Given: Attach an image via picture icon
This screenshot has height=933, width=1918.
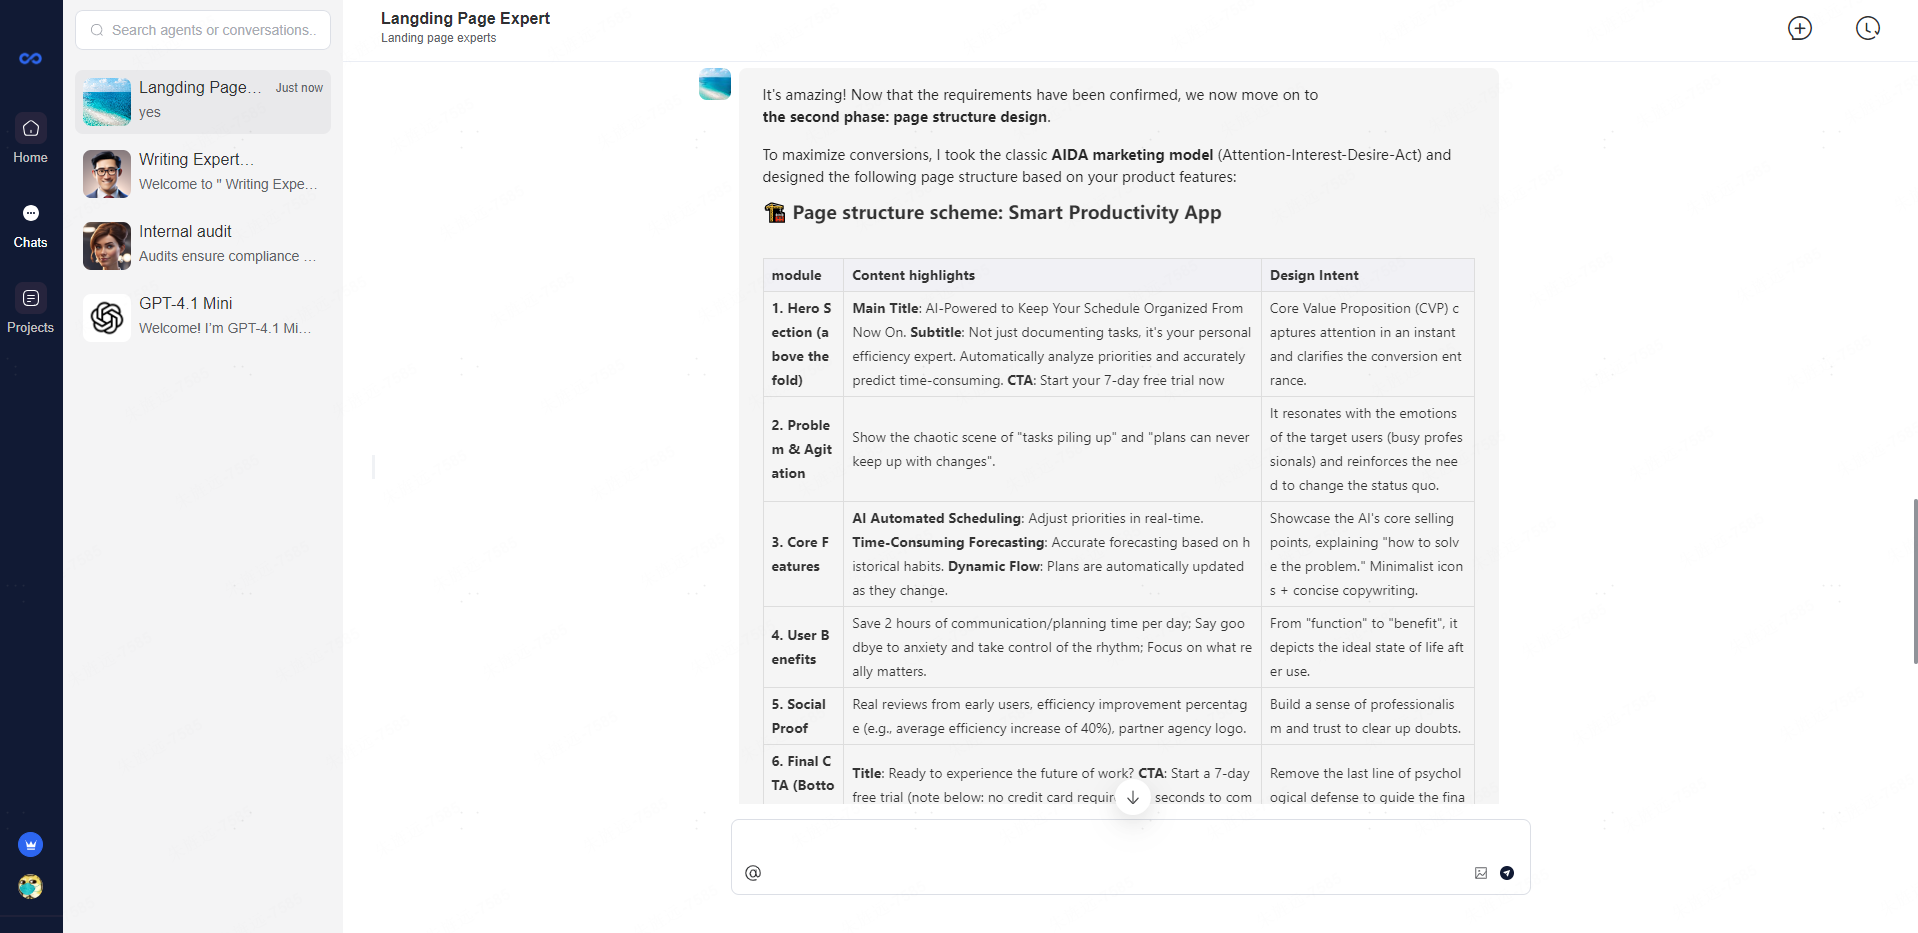Looking at the screenshot, I should pyautogui.click(x=1481, y=873).
